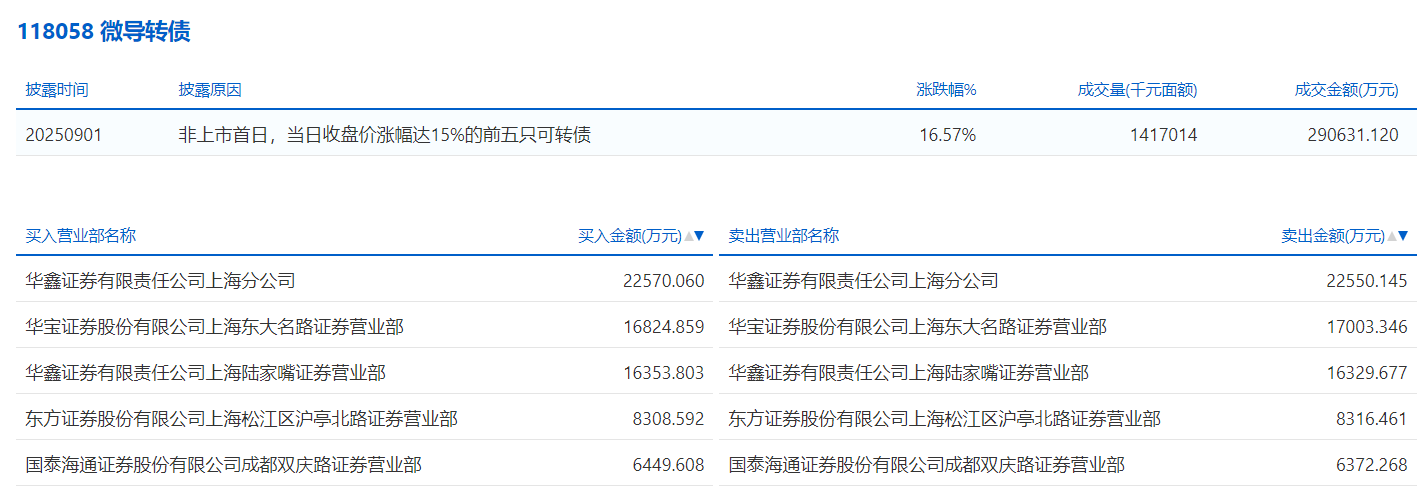Click the 成交金额(万元) column header
1428x489 pixels.
click(x=1346, y=90)
